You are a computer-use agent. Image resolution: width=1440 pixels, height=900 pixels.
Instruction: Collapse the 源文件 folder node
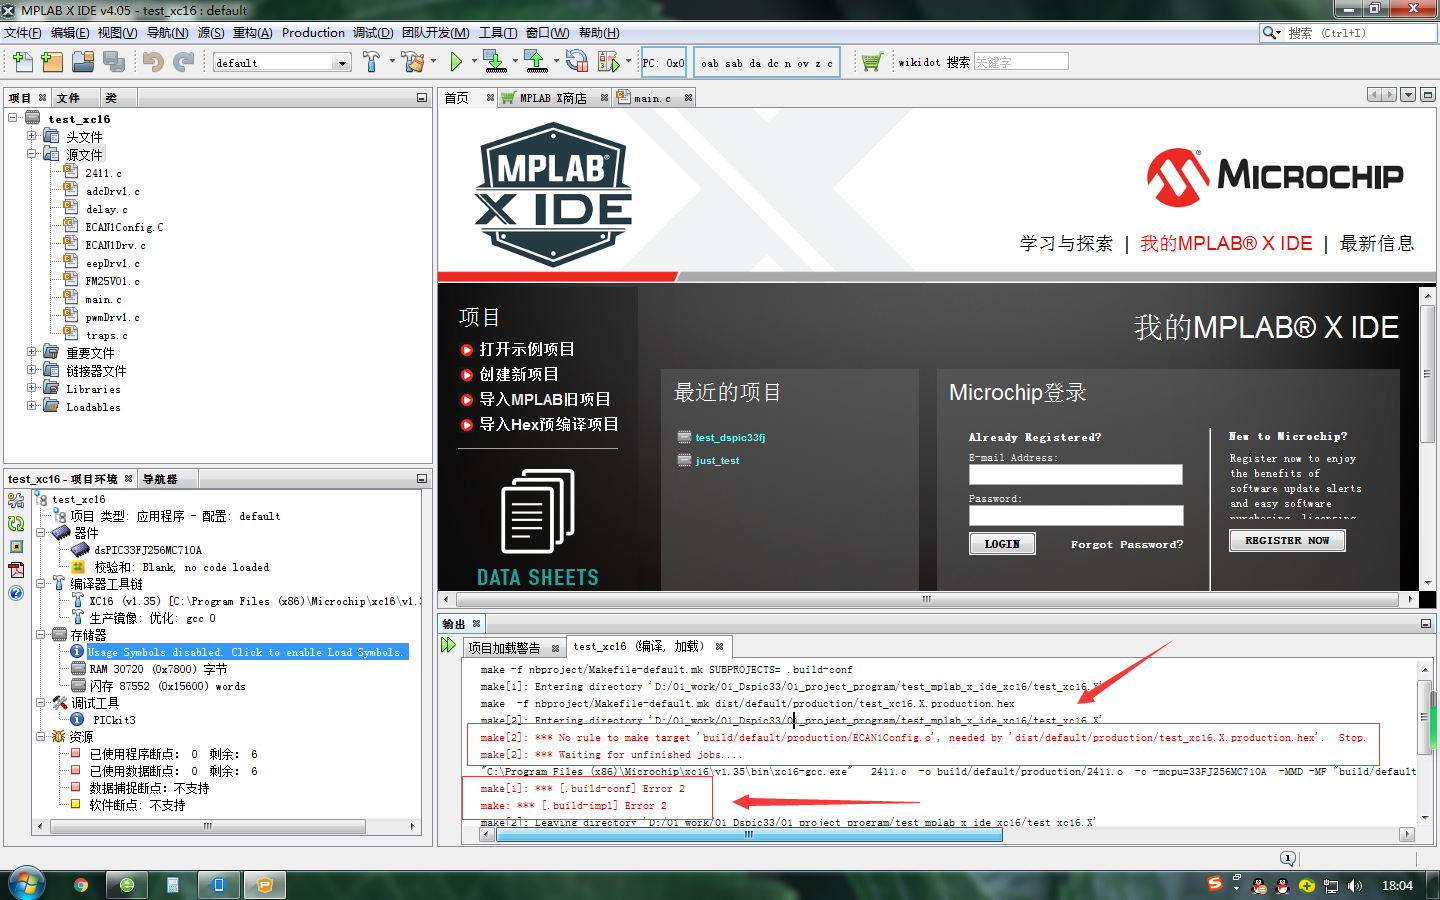[32, 154]
